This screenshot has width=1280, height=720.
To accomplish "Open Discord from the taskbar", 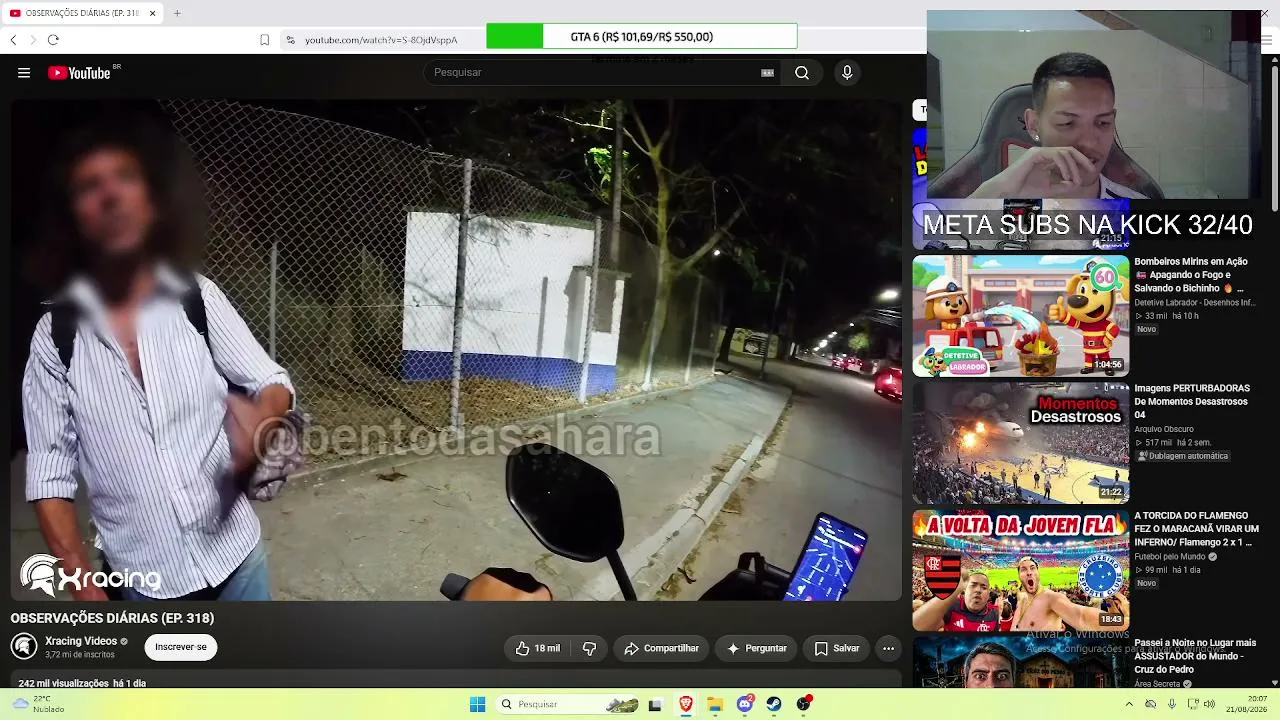I will [745, 704].
